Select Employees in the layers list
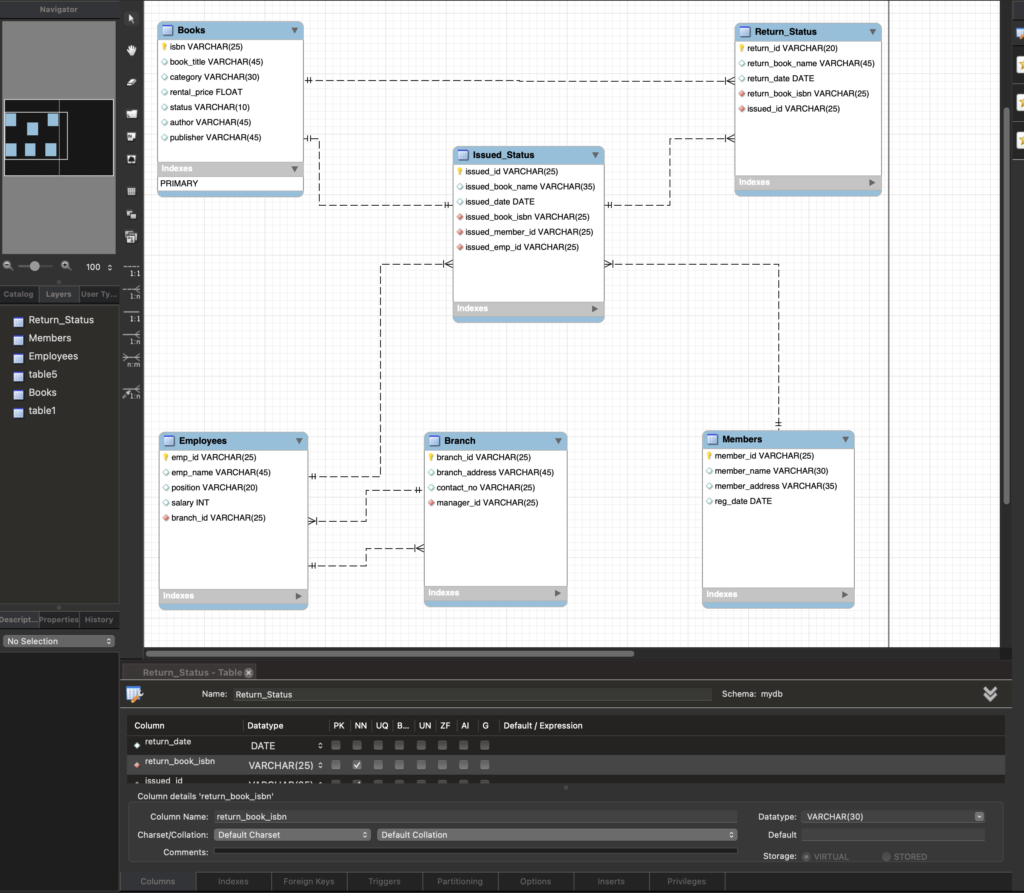 (x=53, y=357)
